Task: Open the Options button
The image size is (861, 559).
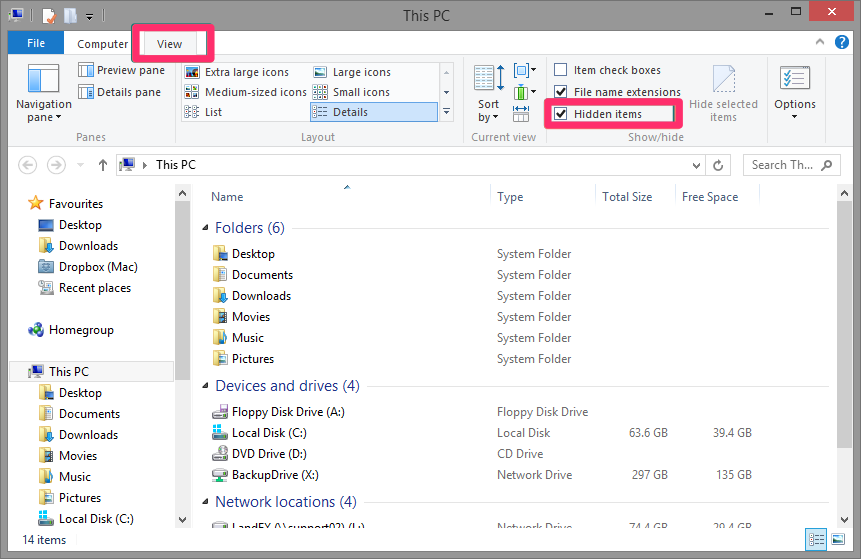Action: tap(795, 93)
